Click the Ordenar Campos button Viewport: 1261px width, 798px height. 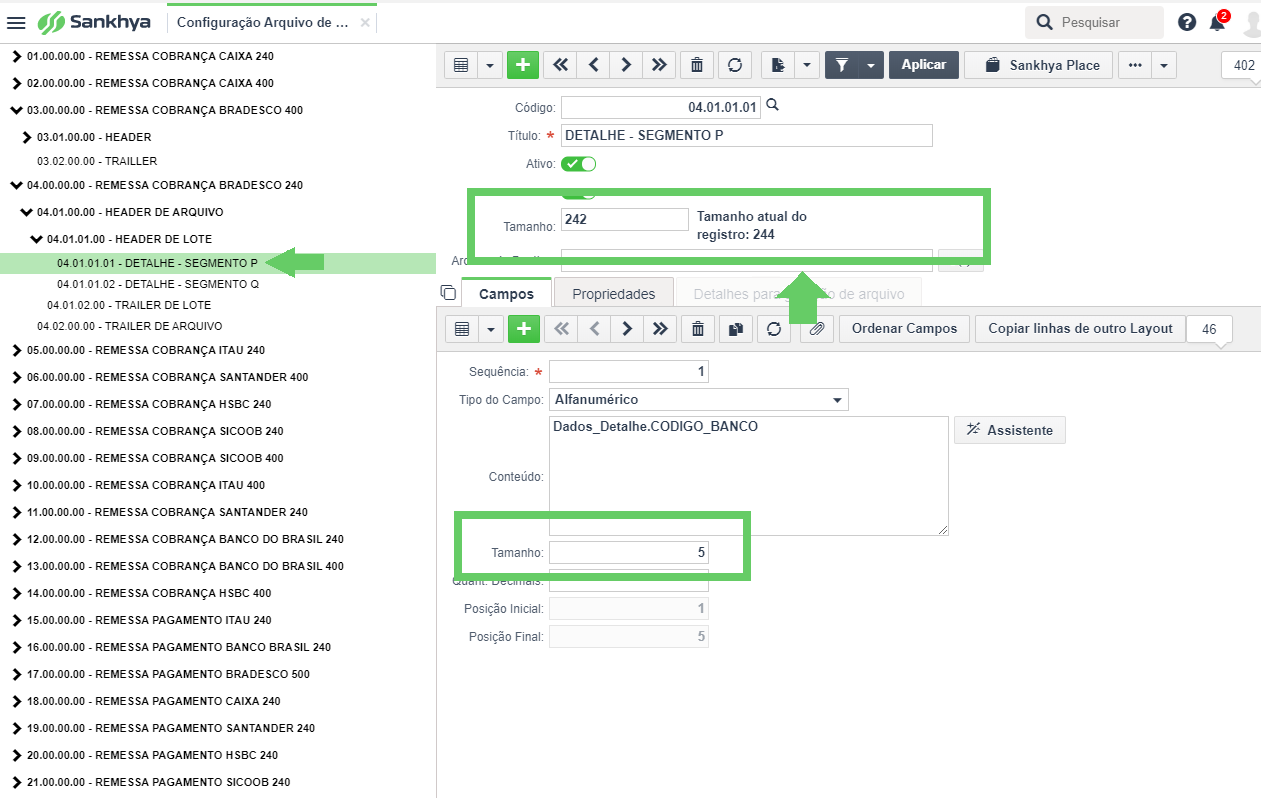[904, 329]
